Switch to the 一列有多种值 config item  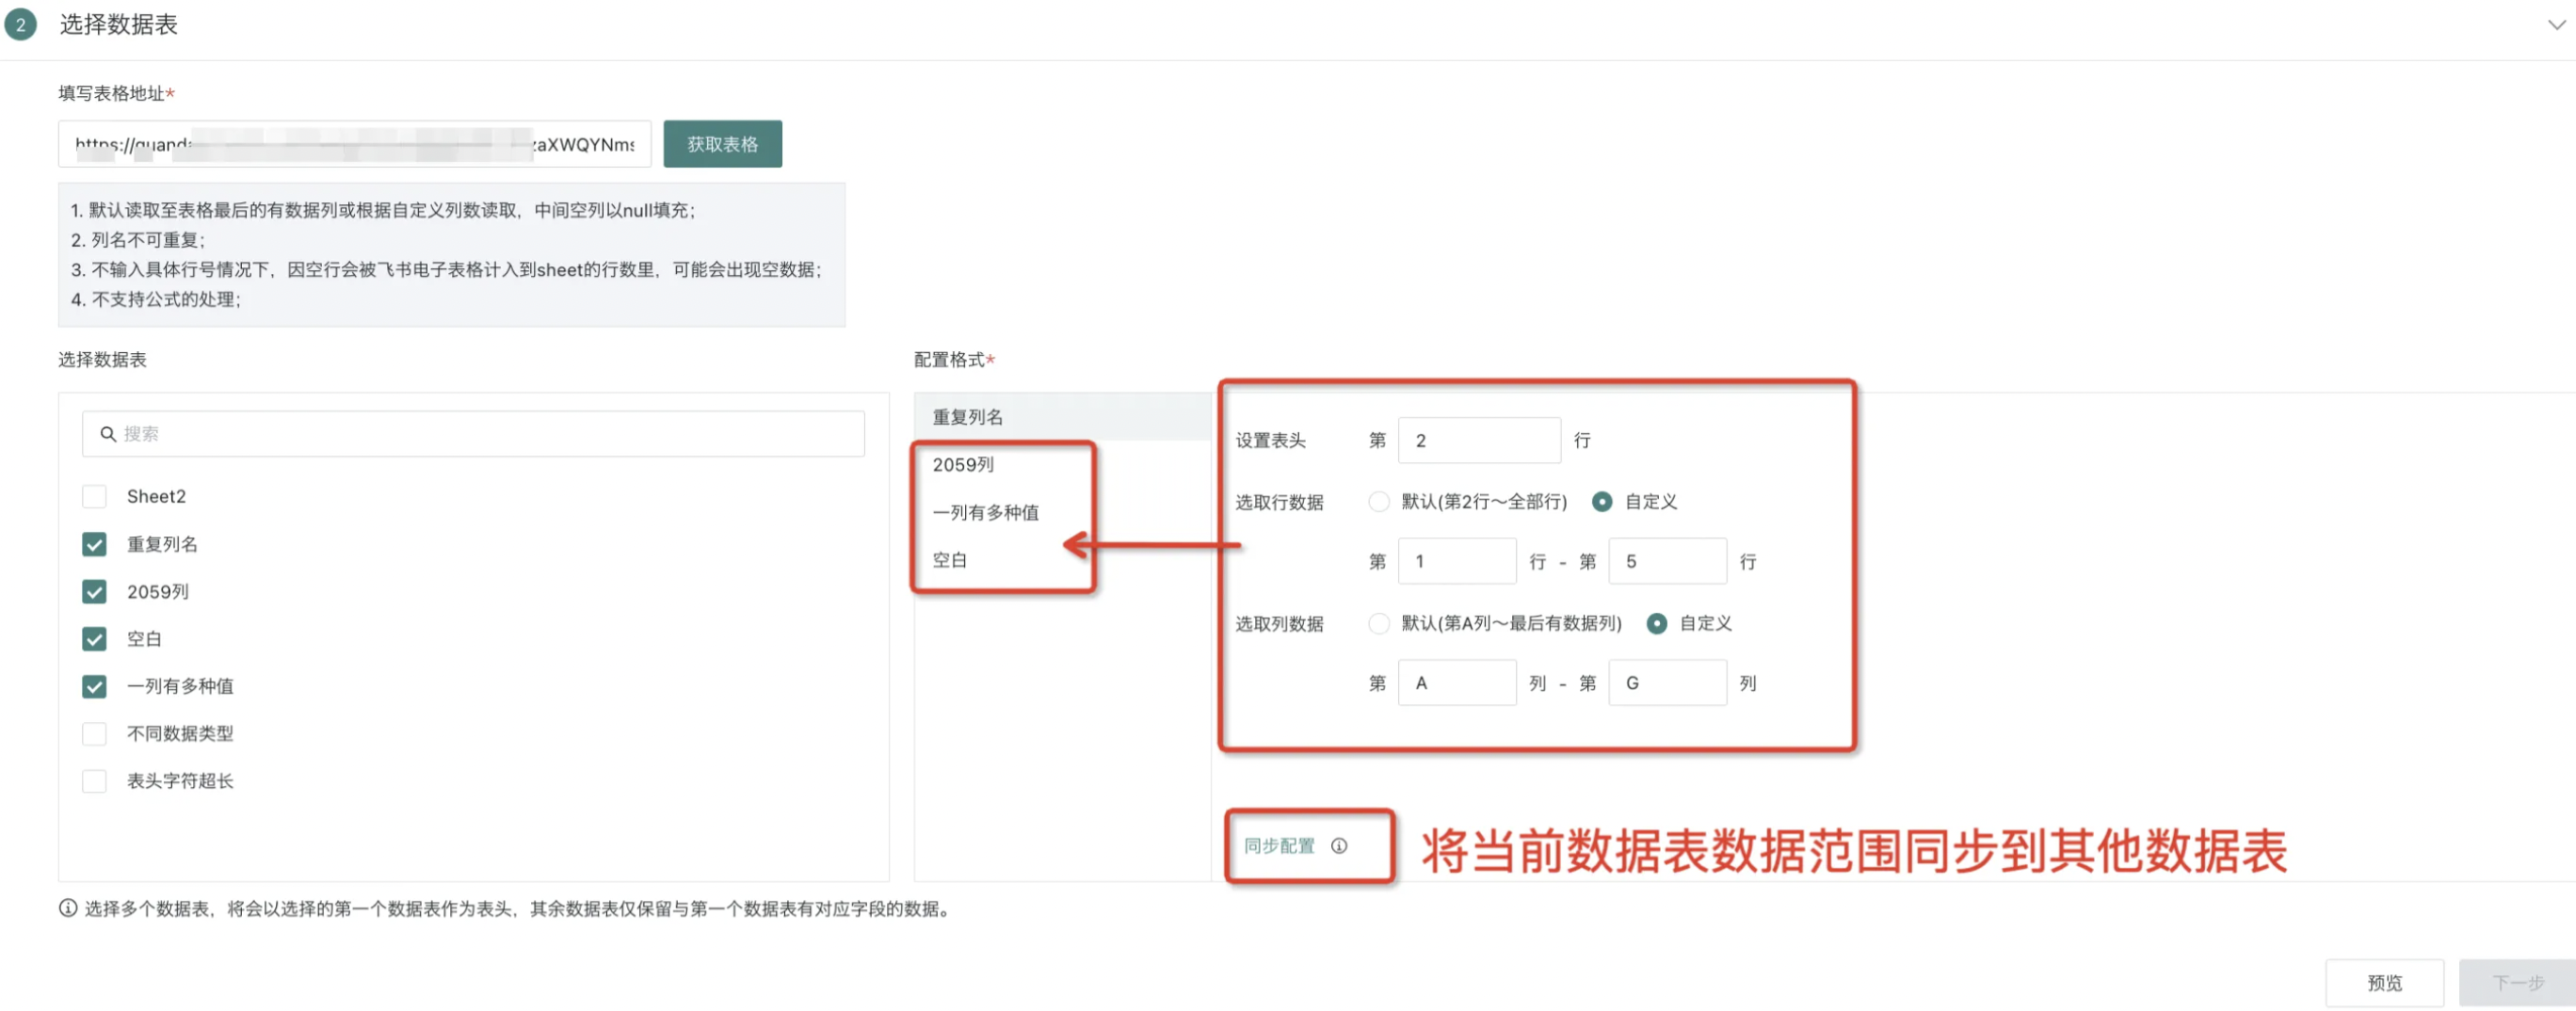point(985,512)
